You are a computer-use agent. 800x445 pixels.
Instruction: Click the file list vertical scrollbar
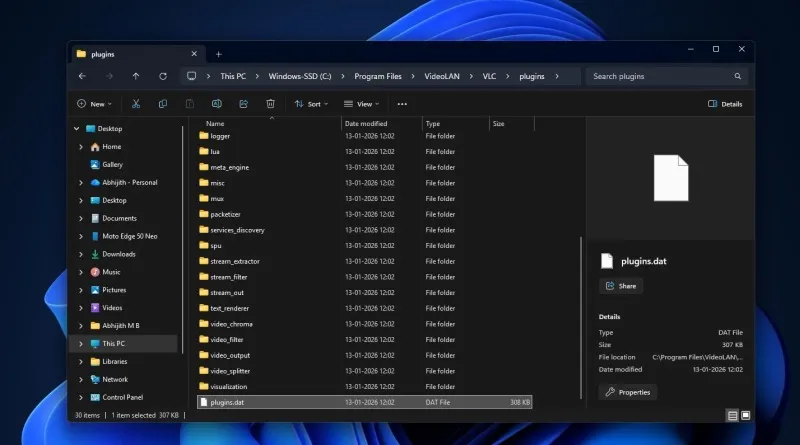tap(581, 318)
